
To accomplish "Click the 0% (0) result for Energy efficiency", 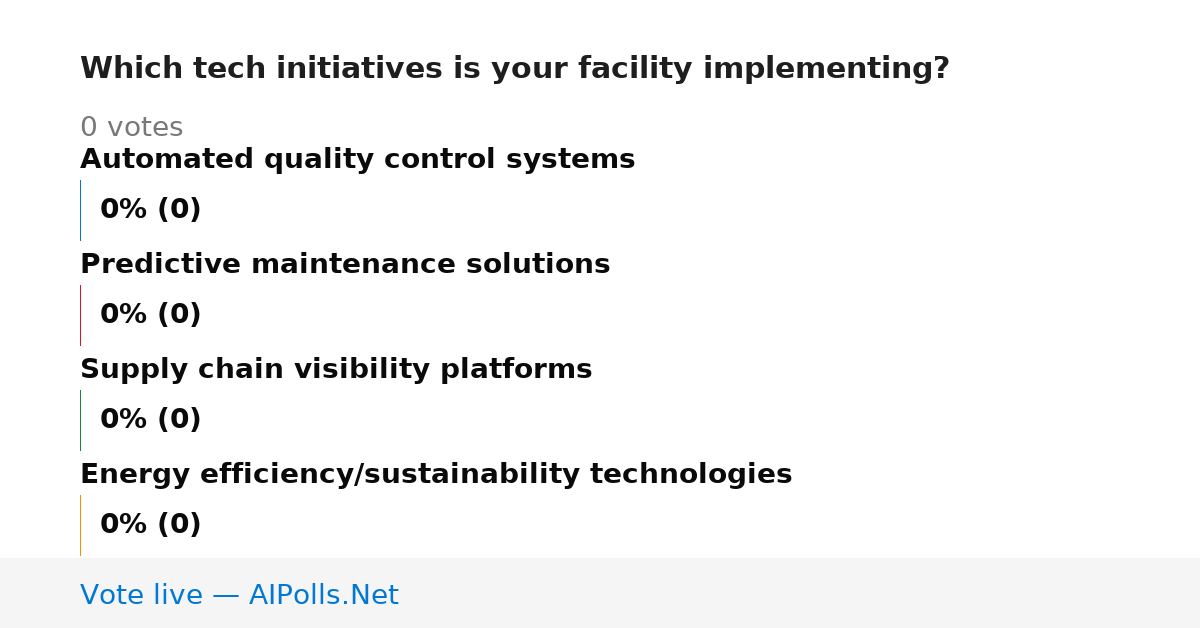I will (x=150, y=525).
